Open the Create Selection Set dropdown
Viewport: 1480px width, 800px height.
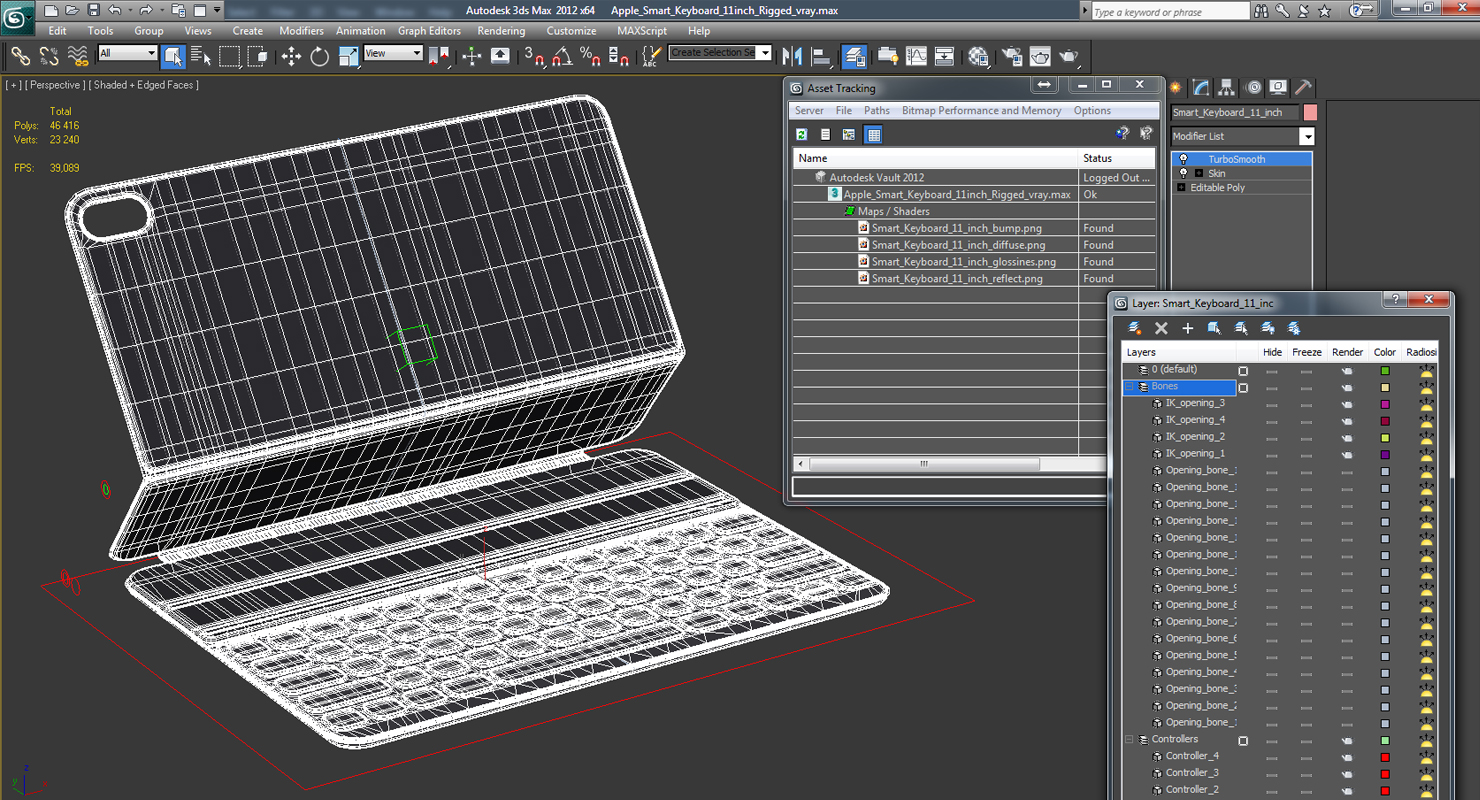coord(720,53)
